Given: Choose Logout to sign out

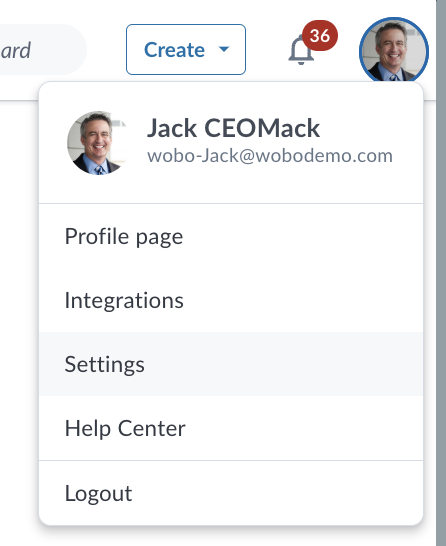Looking at the screenshot, I should click(231, 493).
